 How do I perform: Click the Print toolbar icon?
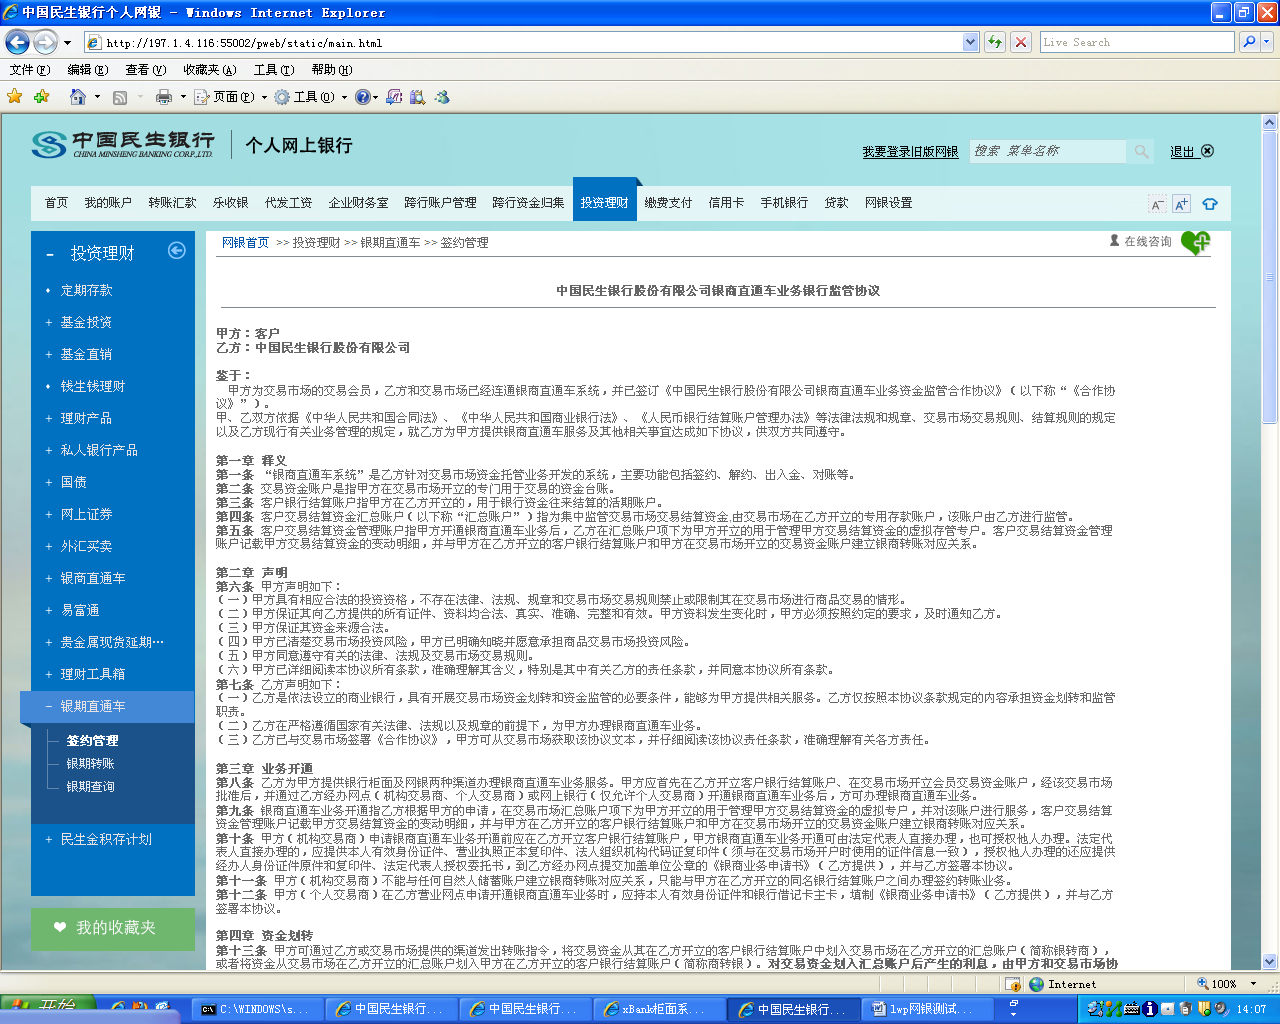coord(164,97)
